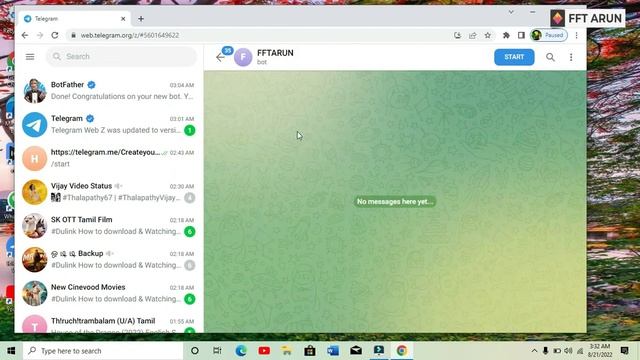Image resolution: width=640 pixels, height=360 pixels.
Task: Open a new browser tab
Action: click(141, 19)
